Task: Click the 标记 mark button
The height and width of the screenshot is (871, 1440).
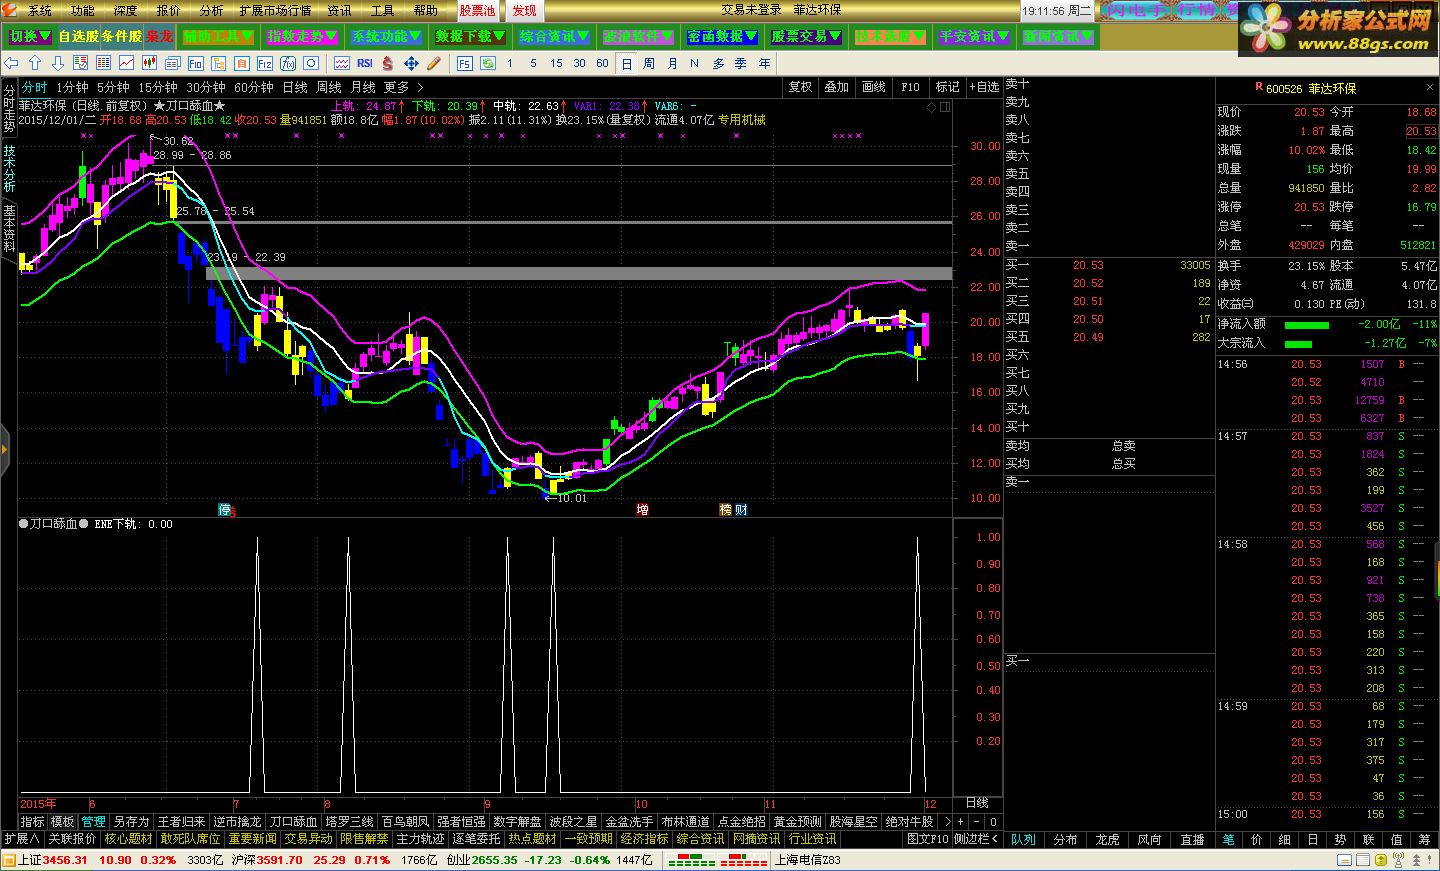Action: pos(947,87)
